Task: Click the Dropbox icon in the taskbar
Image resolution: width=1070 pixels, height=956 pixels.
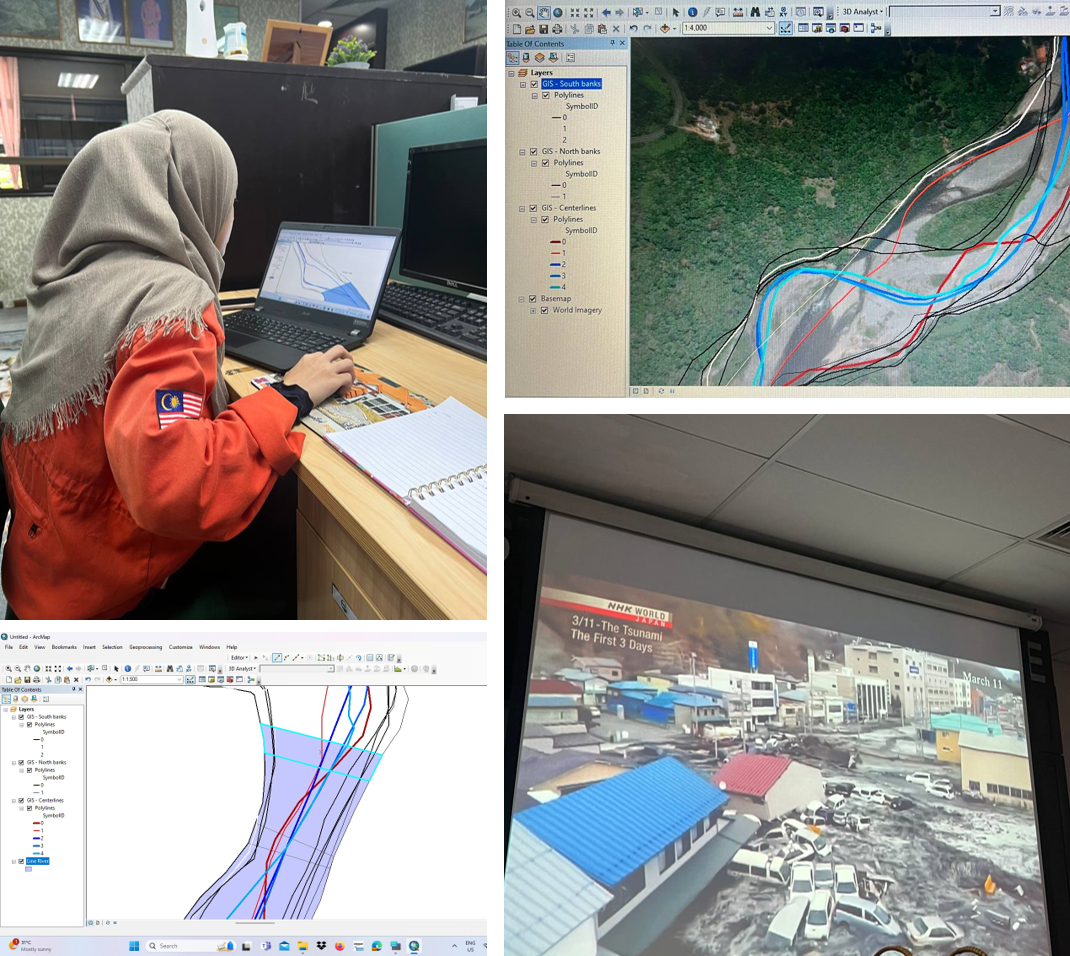Action: pyautogui.click(x=321, y=946)
